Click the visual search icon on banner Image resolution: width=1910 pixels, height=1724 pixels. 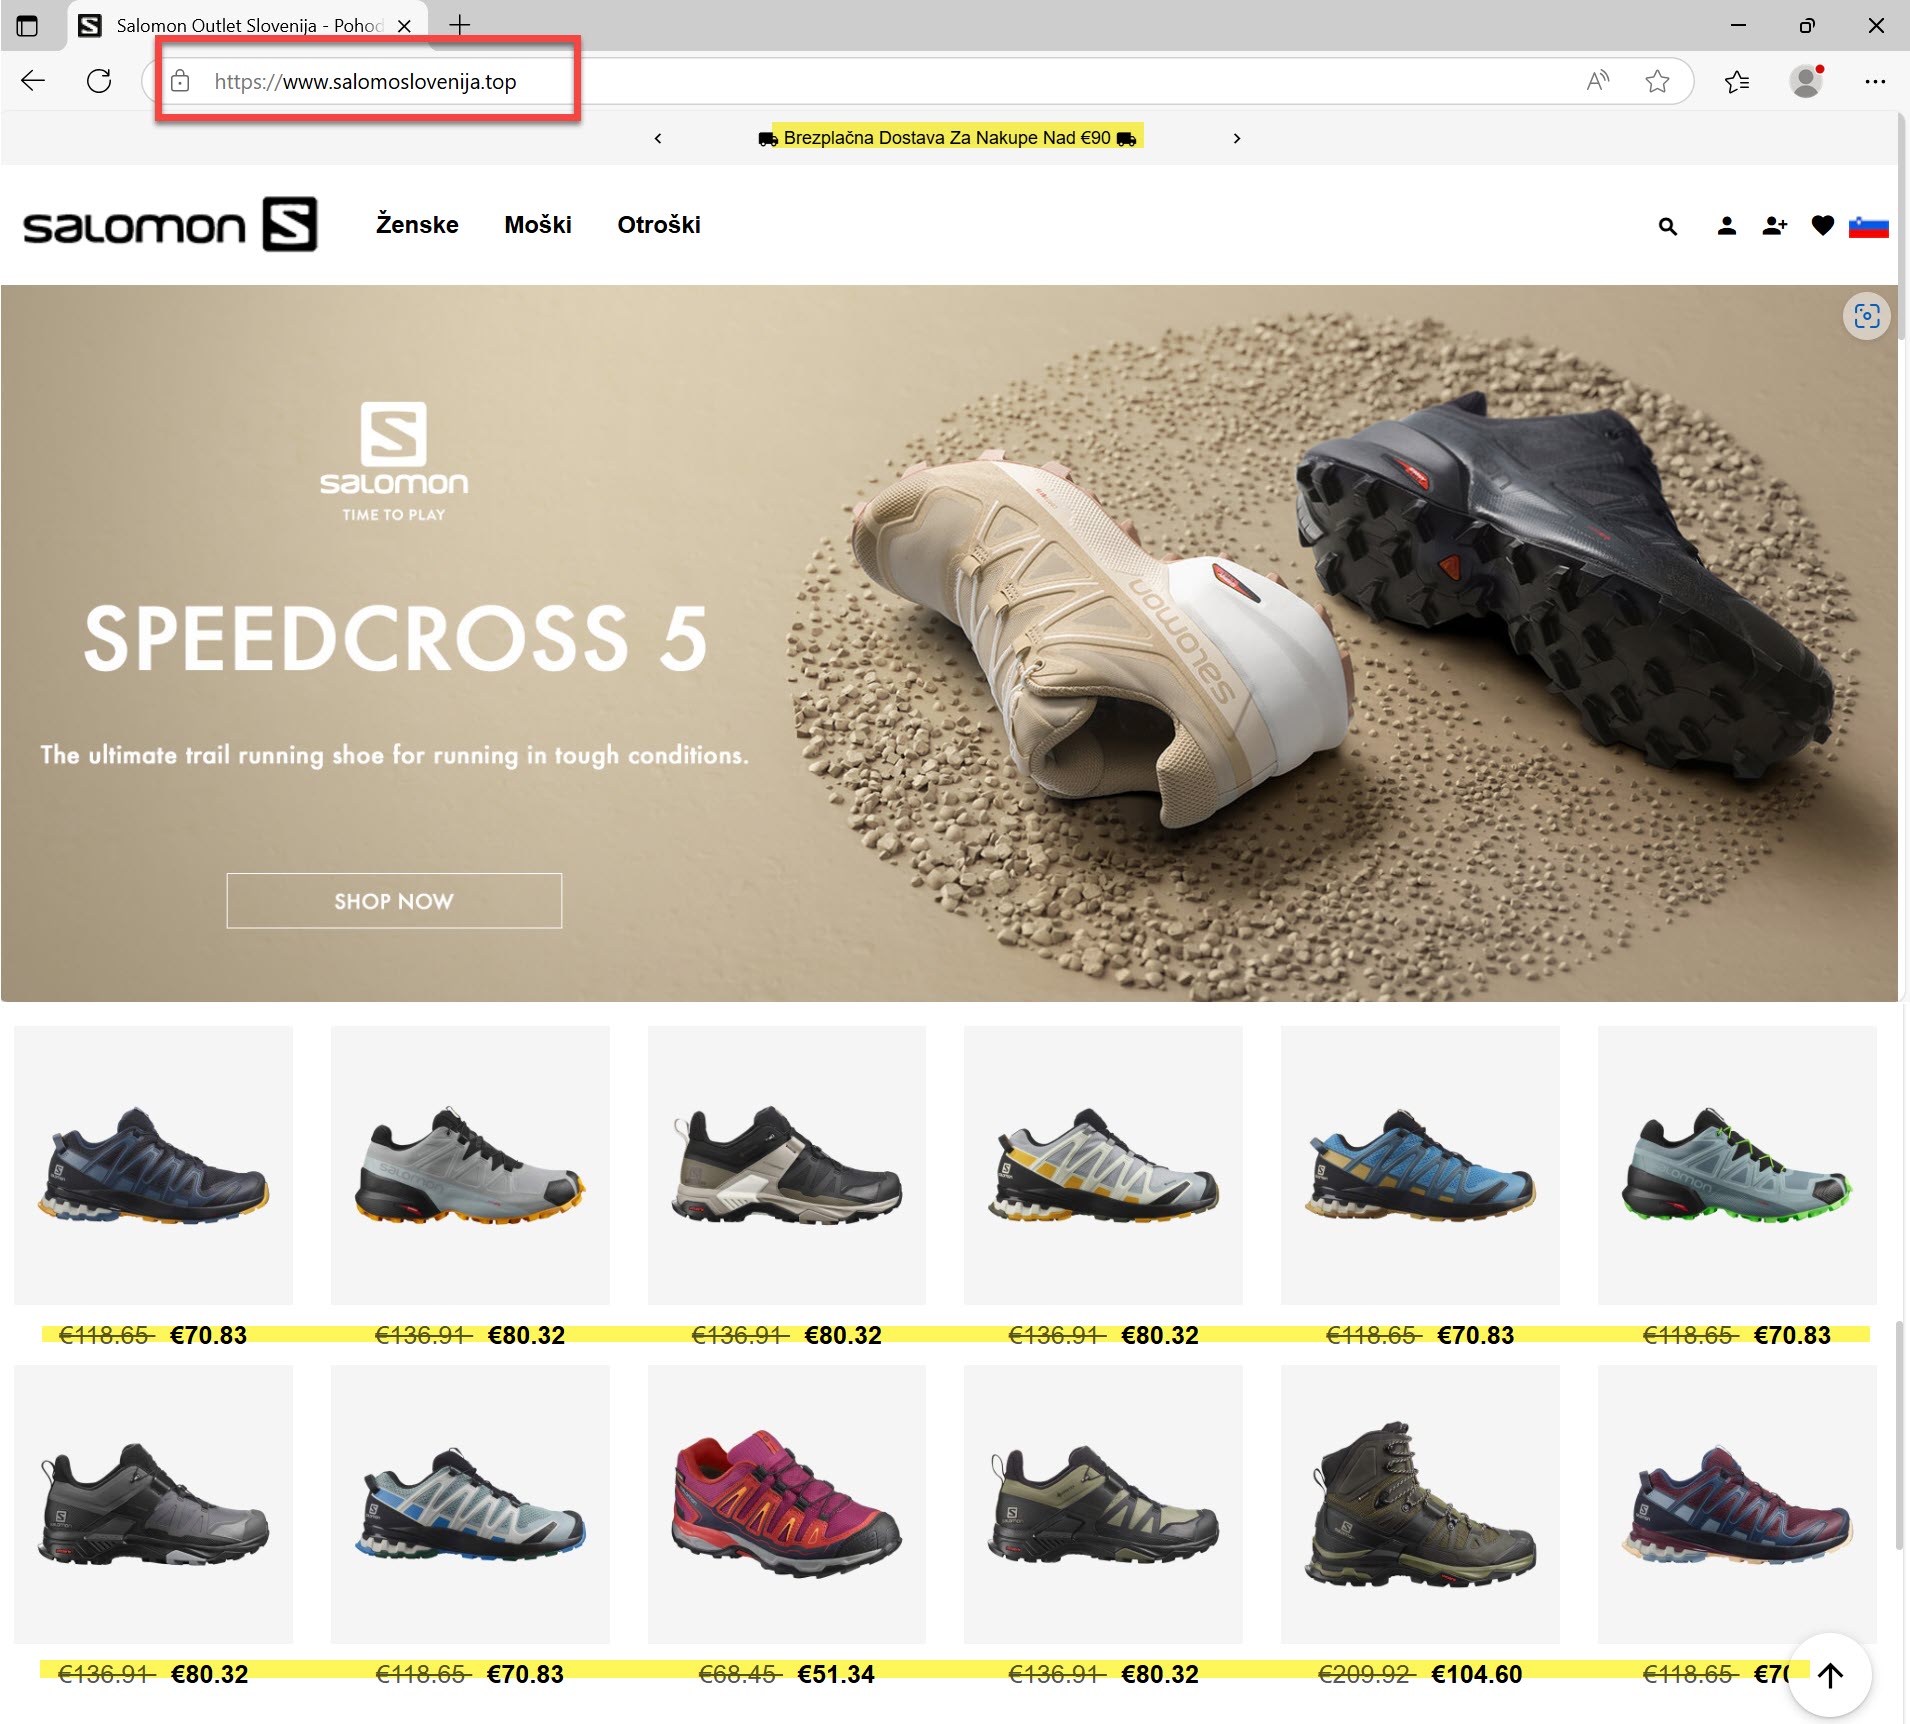[x=1866, y=317]
